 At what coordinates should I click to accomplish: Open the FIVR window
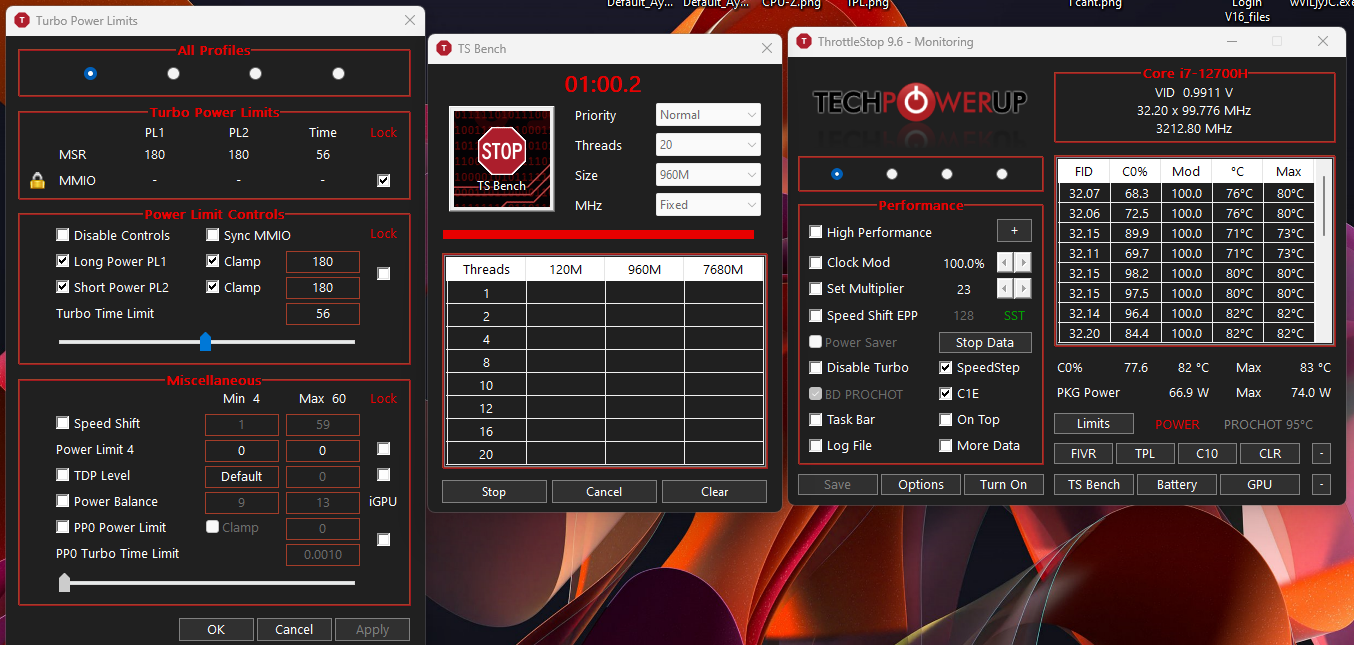pos(1083,454)
